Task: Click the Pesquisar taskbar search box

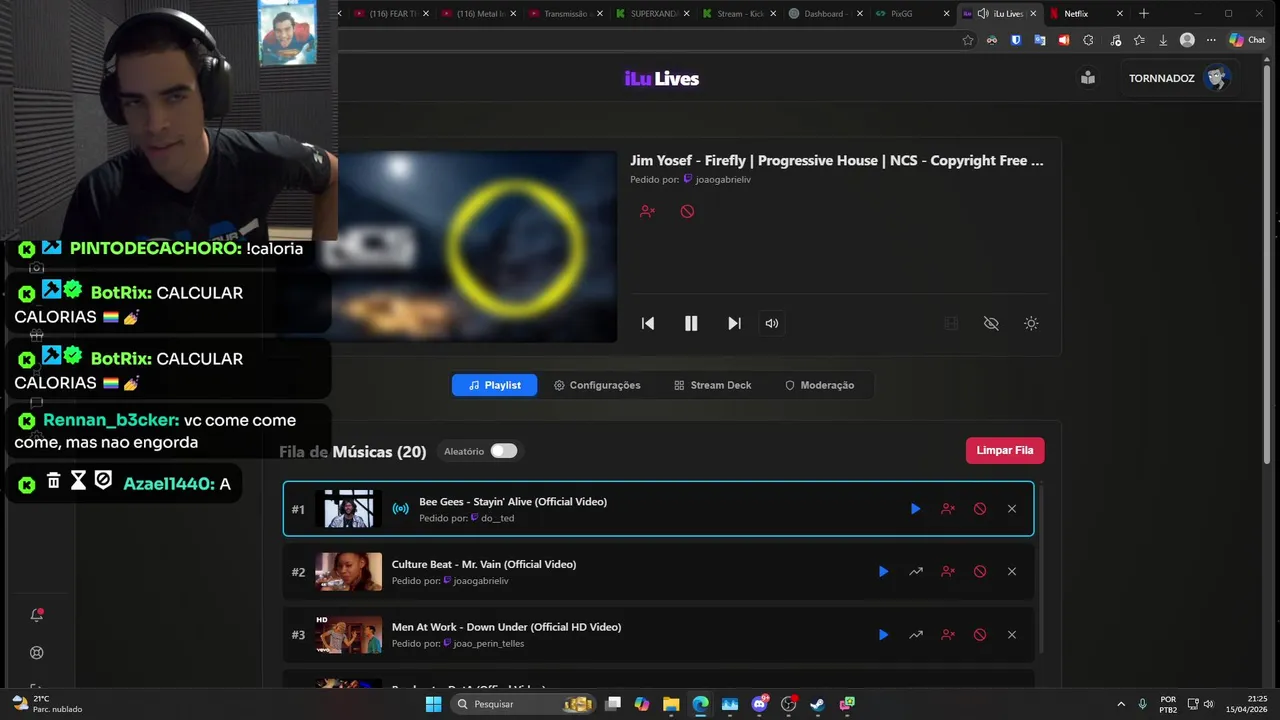Action: coord(525,704)
